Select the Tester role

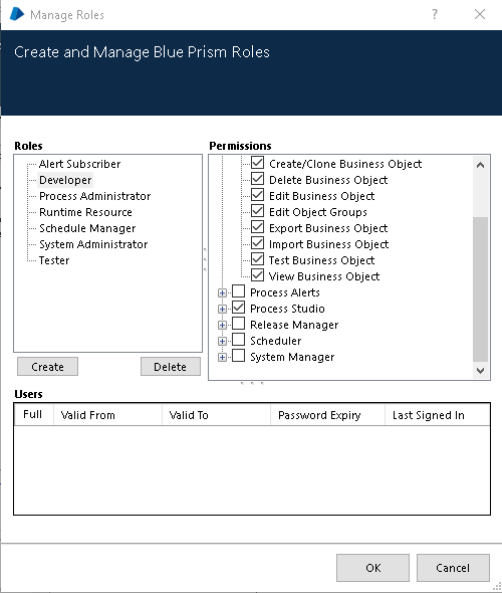coord(54,261)
